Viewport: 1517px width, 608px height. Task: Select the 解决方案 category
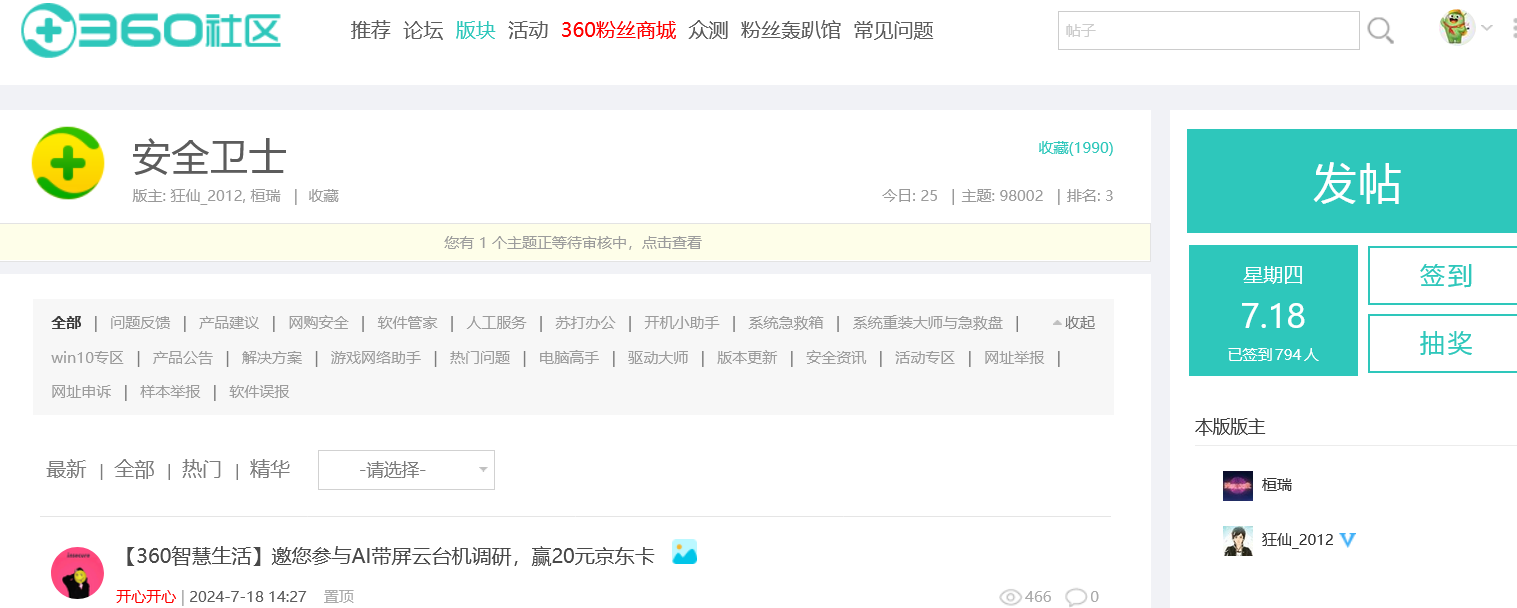click(x=272, y=357)
